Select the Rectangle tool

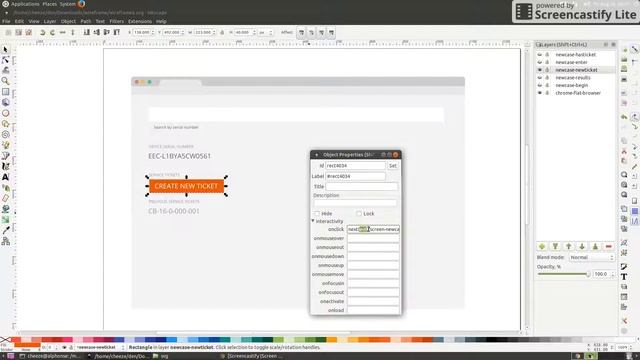[5, 92]
